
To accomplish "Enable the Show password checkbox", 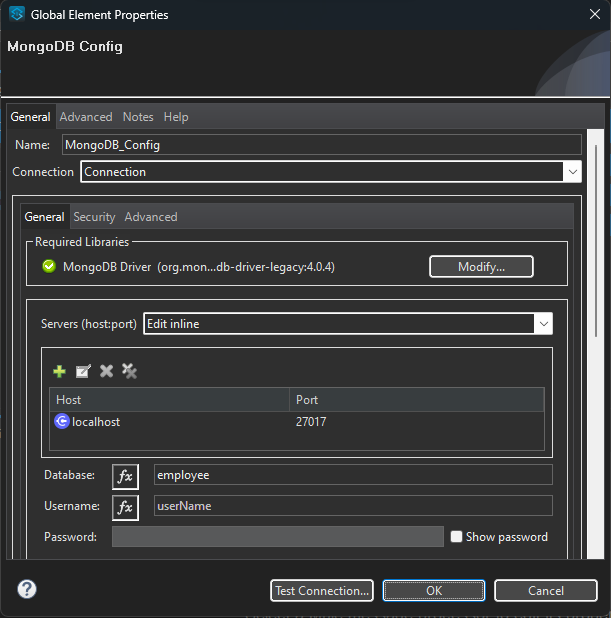I will (457, 537).
